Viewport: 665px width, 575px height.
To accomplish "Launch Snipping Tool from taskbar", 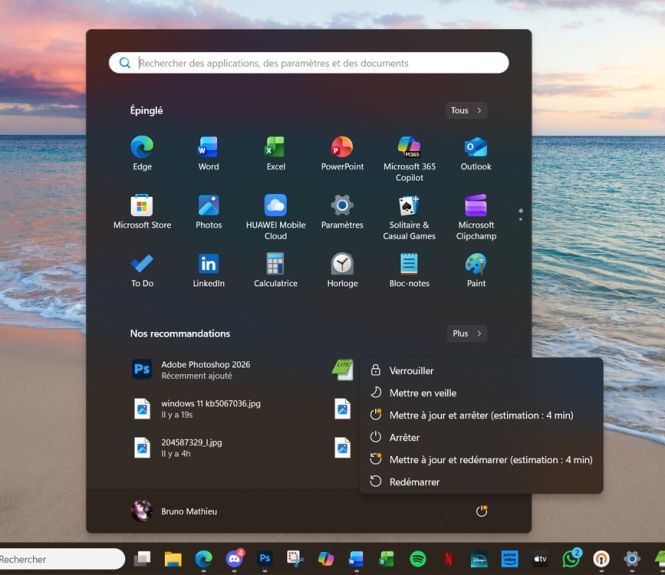I will (295, 559).
